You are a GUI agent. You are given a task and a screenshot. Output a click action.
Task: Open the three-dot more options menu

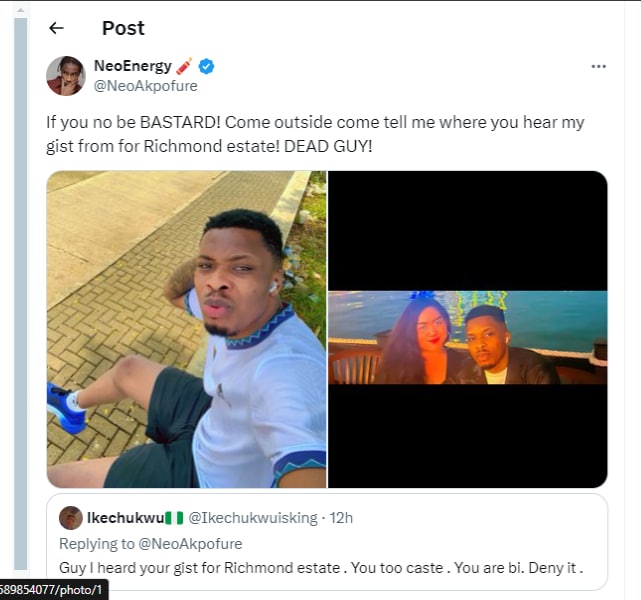coord(598,66)
